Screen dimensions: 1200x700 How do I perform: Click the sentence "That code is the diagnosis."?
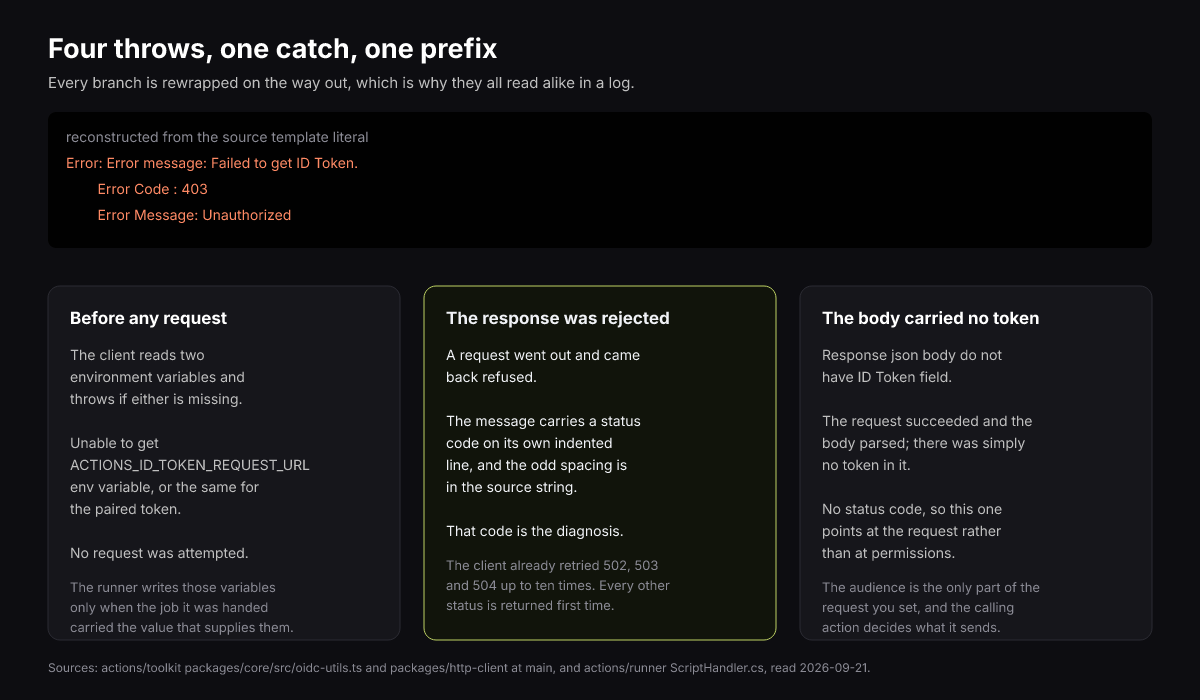point(535,531)
